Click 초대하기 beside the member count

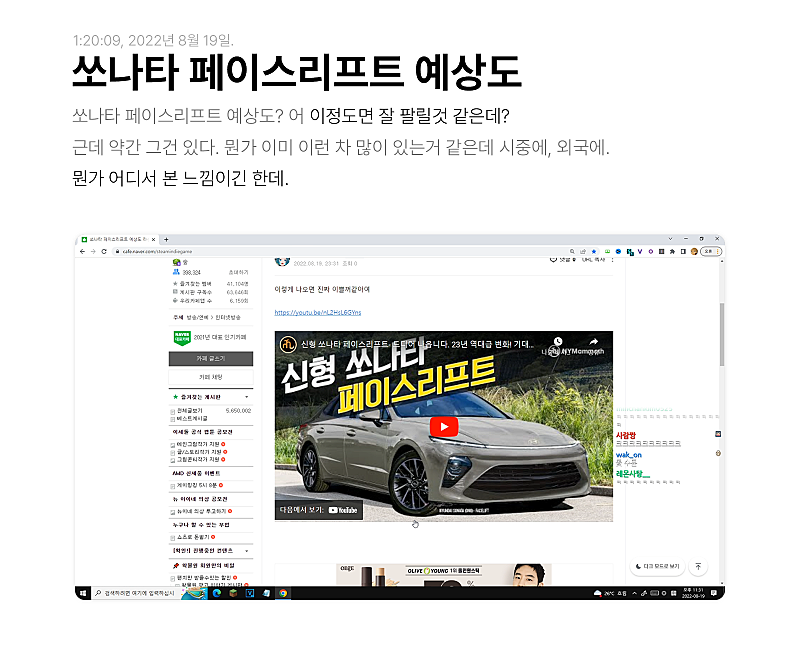pyautogui.click(x=238, y=272)
